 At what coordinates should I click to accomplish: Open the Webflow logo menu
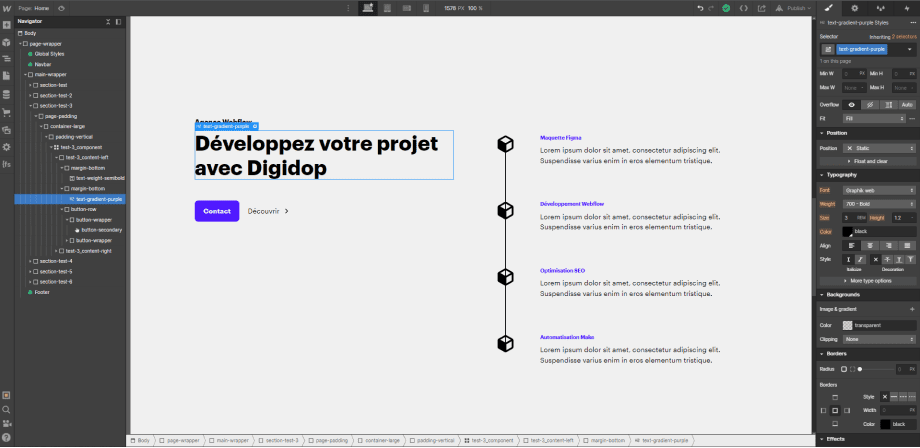click(x=6, y=8)
